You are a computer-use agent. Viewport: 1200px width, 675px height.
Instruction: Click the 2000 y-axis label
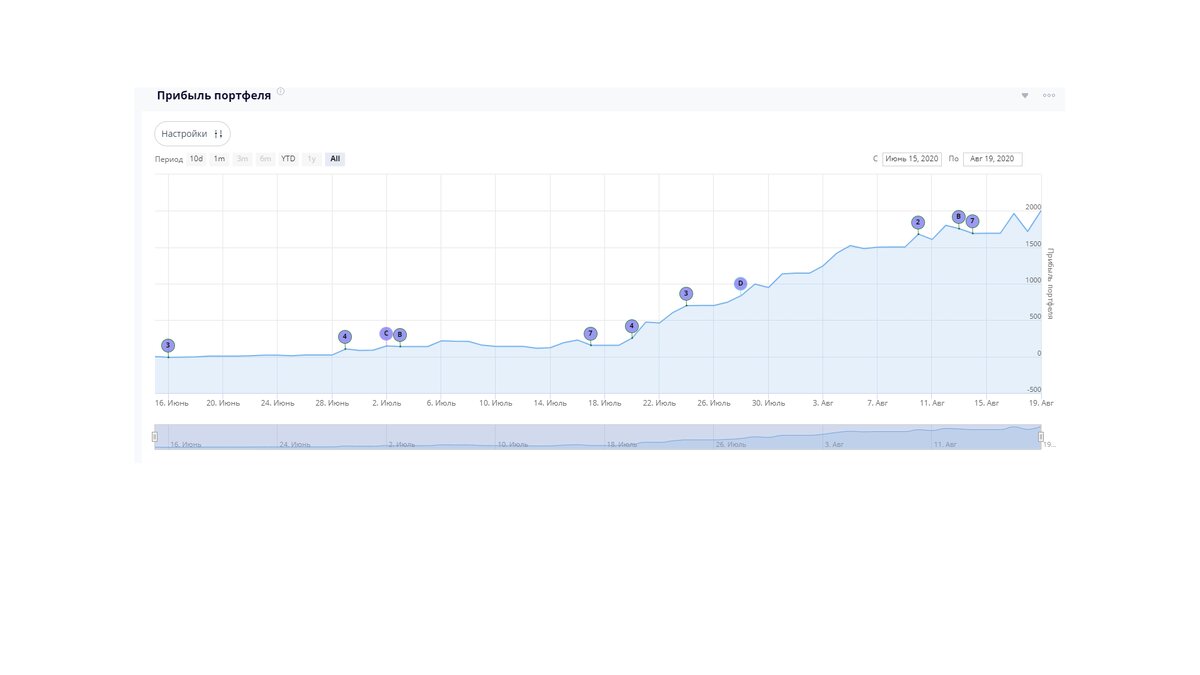pyautogui.click(x=1033, y=207)
